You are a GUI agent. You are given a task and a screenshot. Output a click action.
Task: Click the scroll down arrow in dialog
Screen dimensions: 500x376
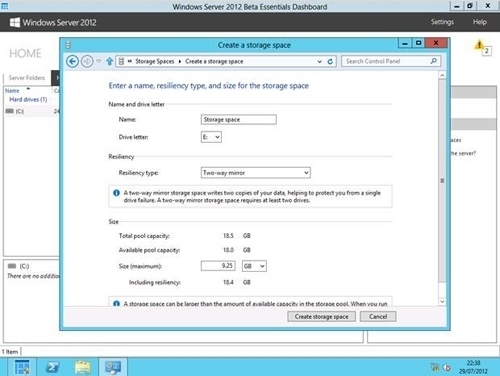pyautogui.click(x=442, y=301)
